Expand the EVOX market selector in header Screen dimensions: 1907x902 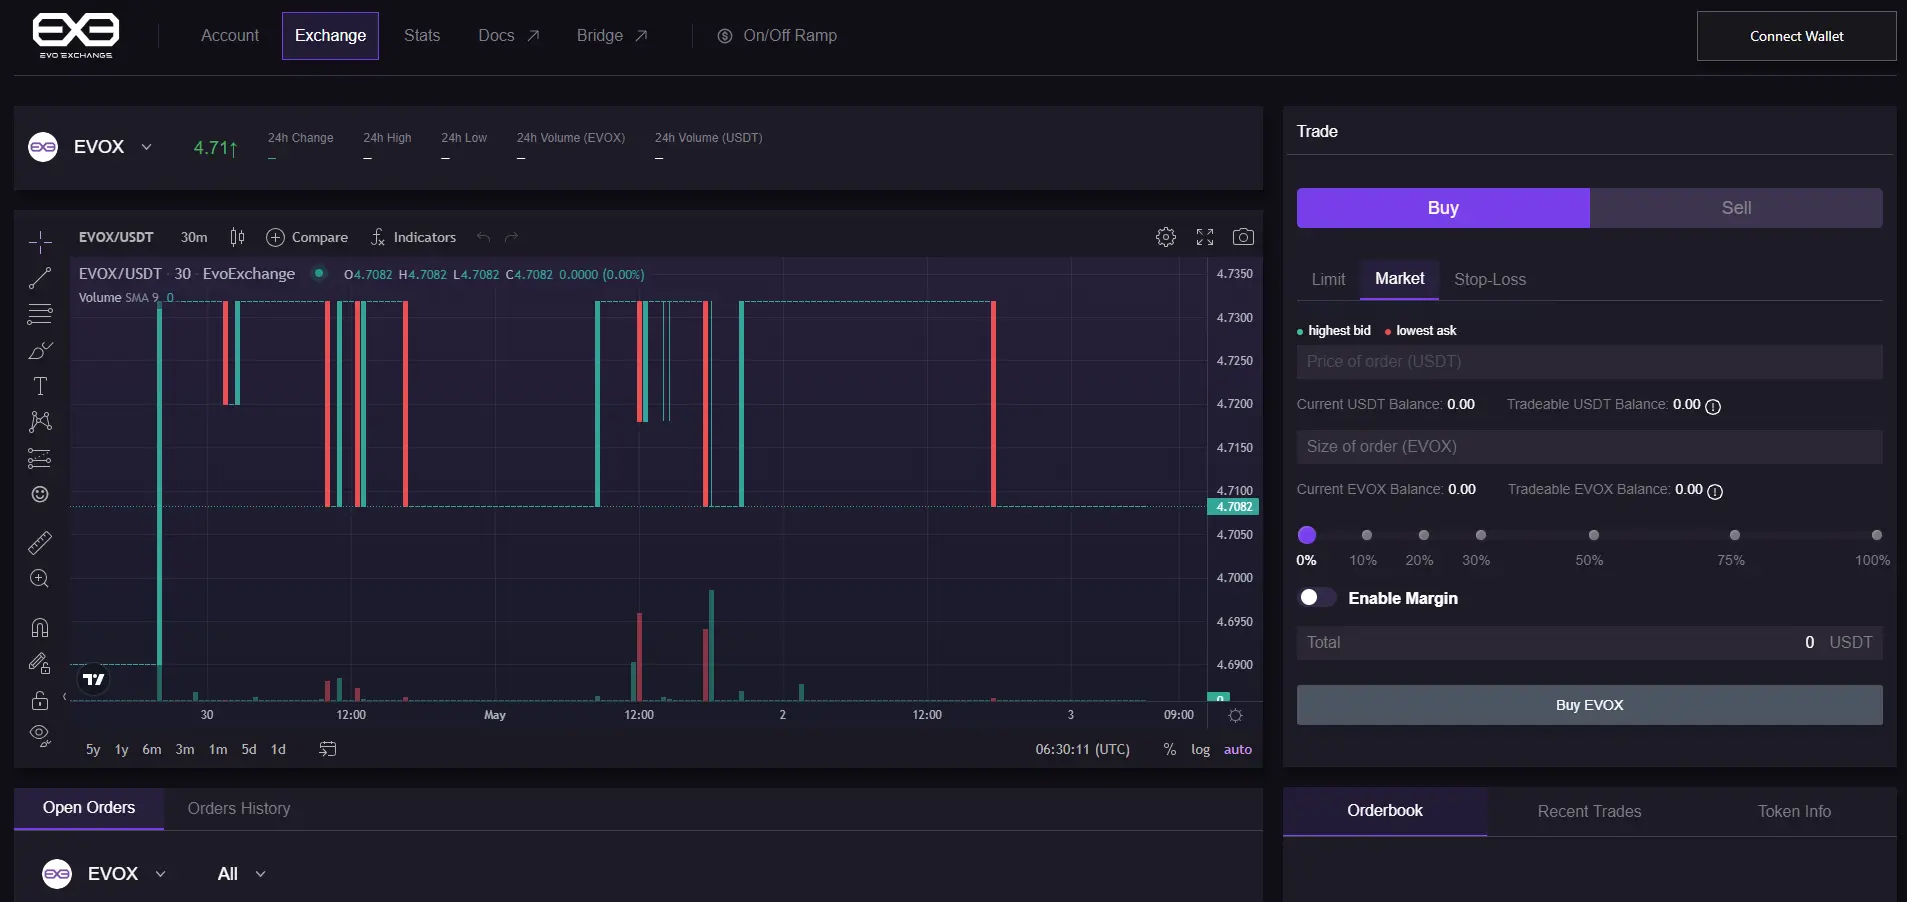click(x=147, y=147)
